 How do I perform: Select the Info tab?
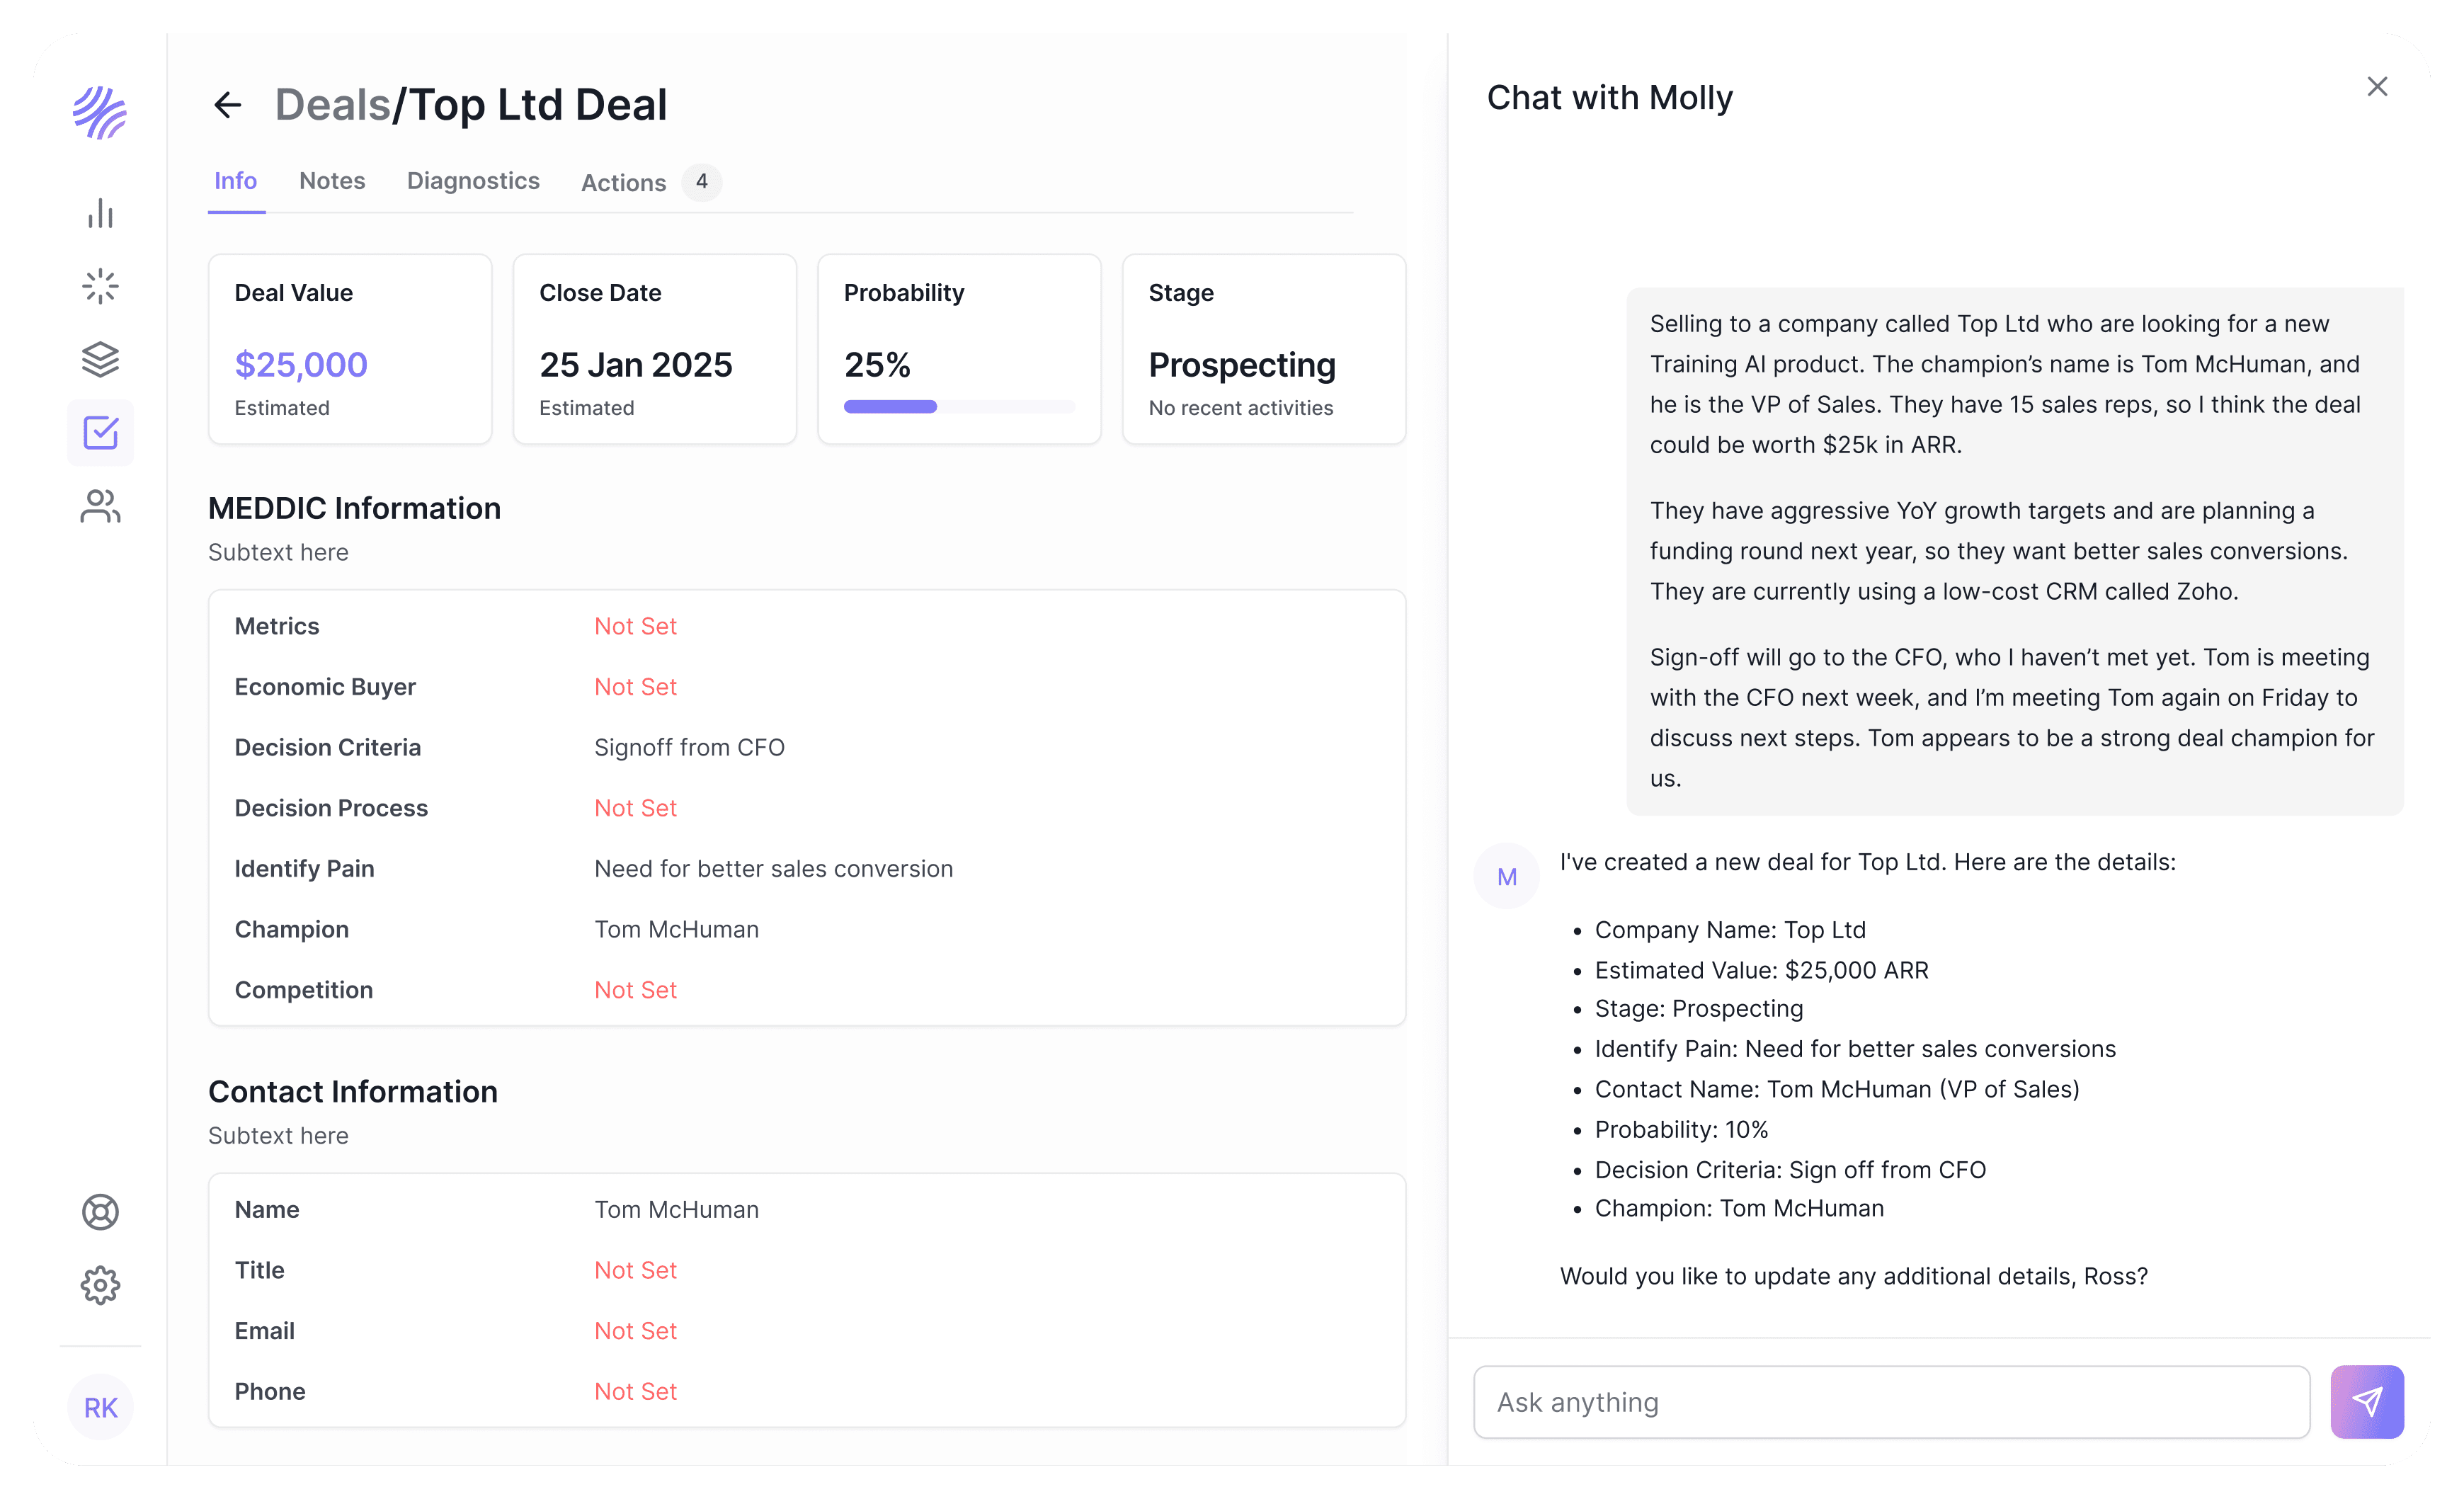[x=236, y=181]
